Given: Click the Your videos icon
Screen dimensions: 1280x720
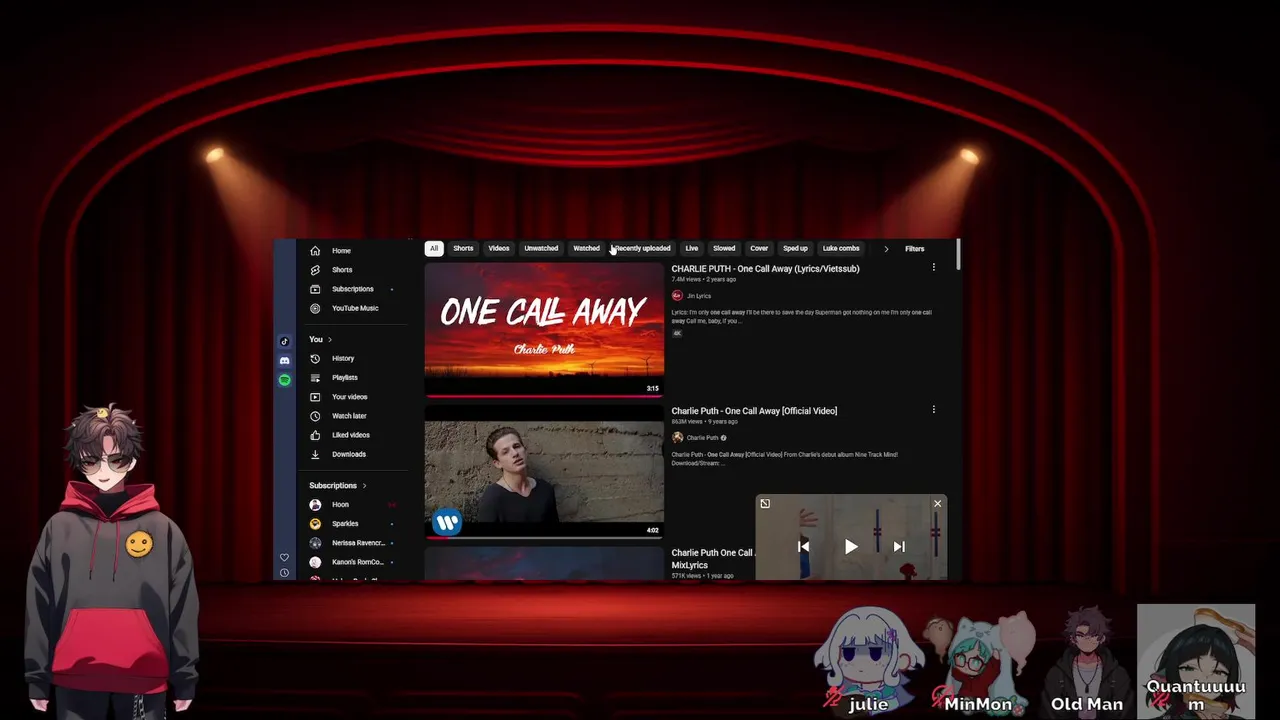Looking at the screenshot, I should [x=315, y=397].
